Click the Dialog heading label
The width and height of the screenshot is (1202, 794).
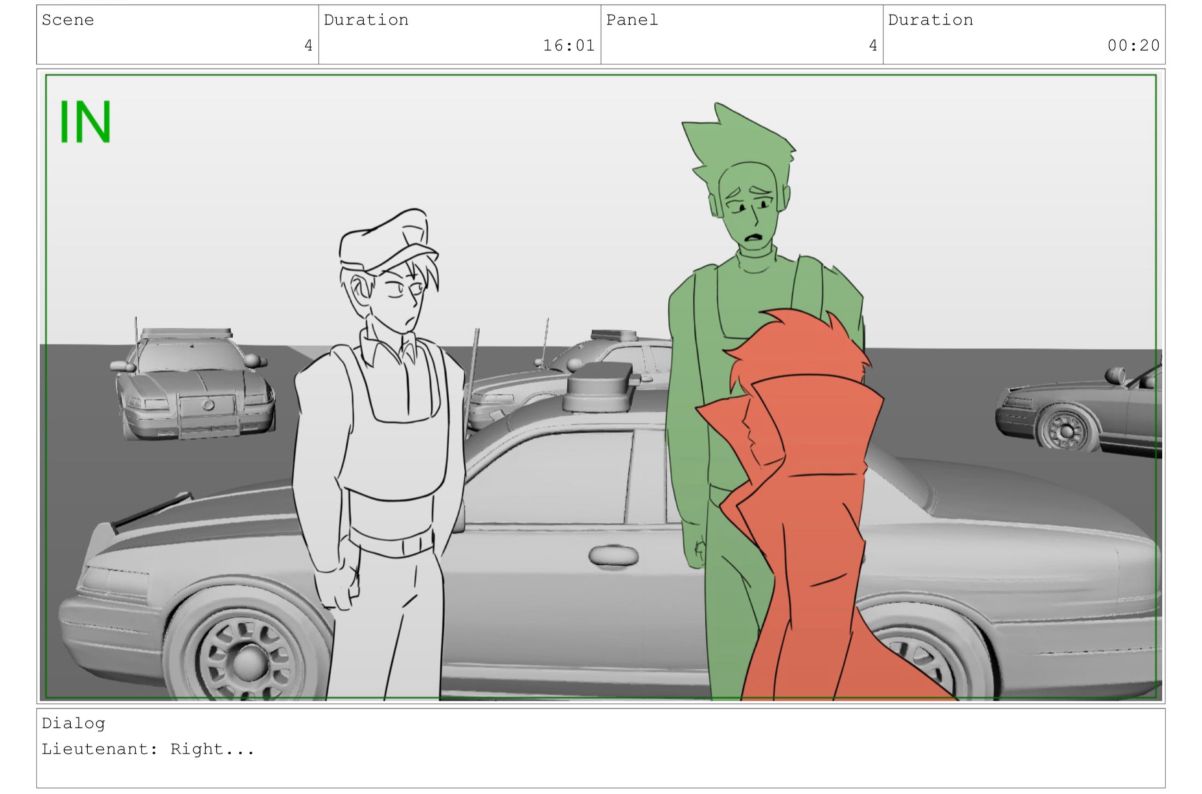point(73,723)
